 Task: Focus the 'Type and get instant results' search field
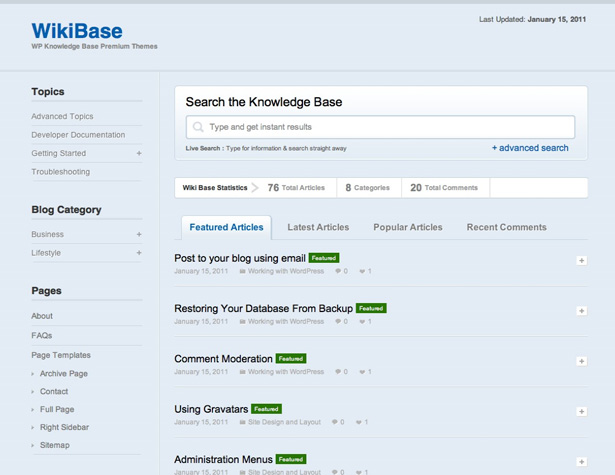(x=380, y=127)
